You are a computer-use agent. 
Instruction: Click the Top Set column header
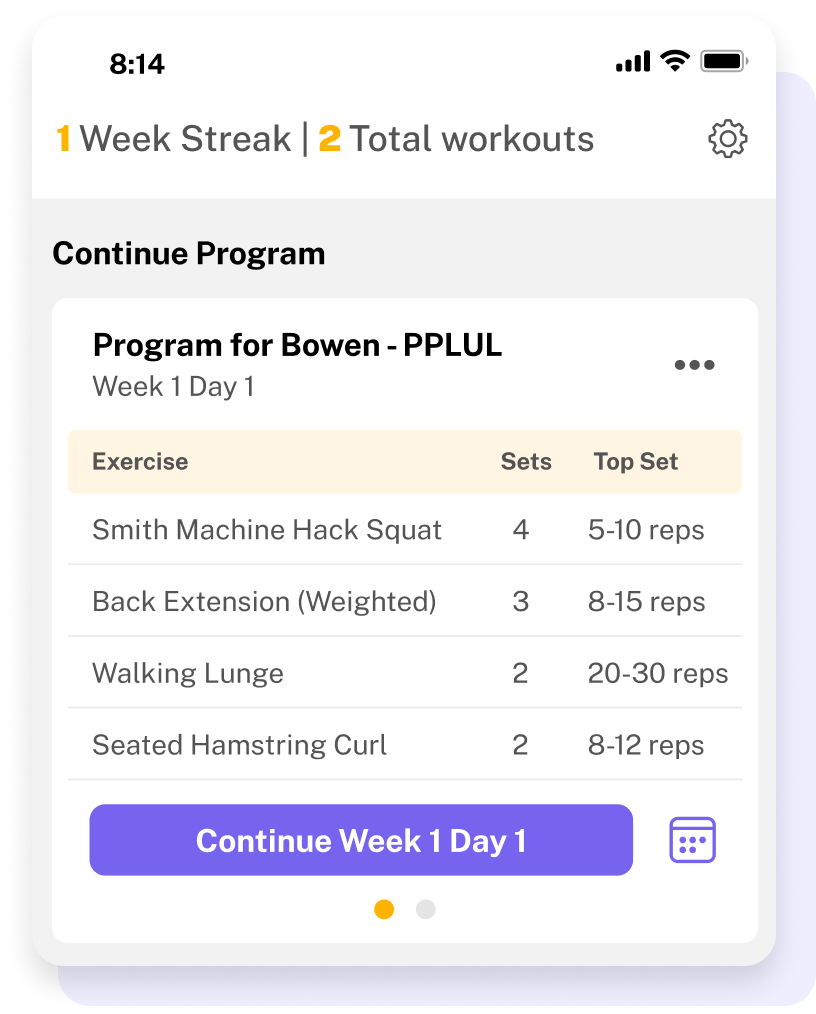pyautogui.click(x=636, y=462)
